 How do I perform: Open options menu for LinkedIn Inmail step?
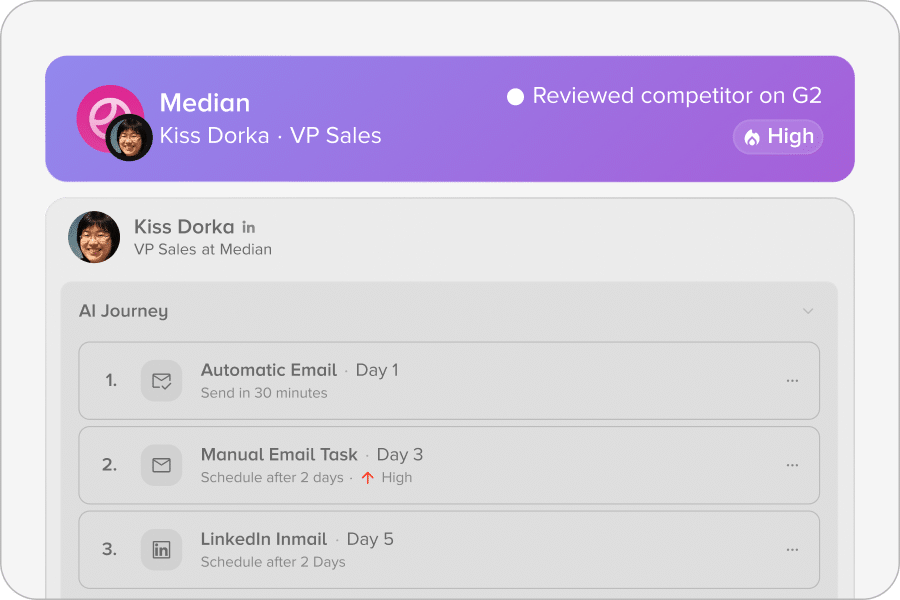792,549
